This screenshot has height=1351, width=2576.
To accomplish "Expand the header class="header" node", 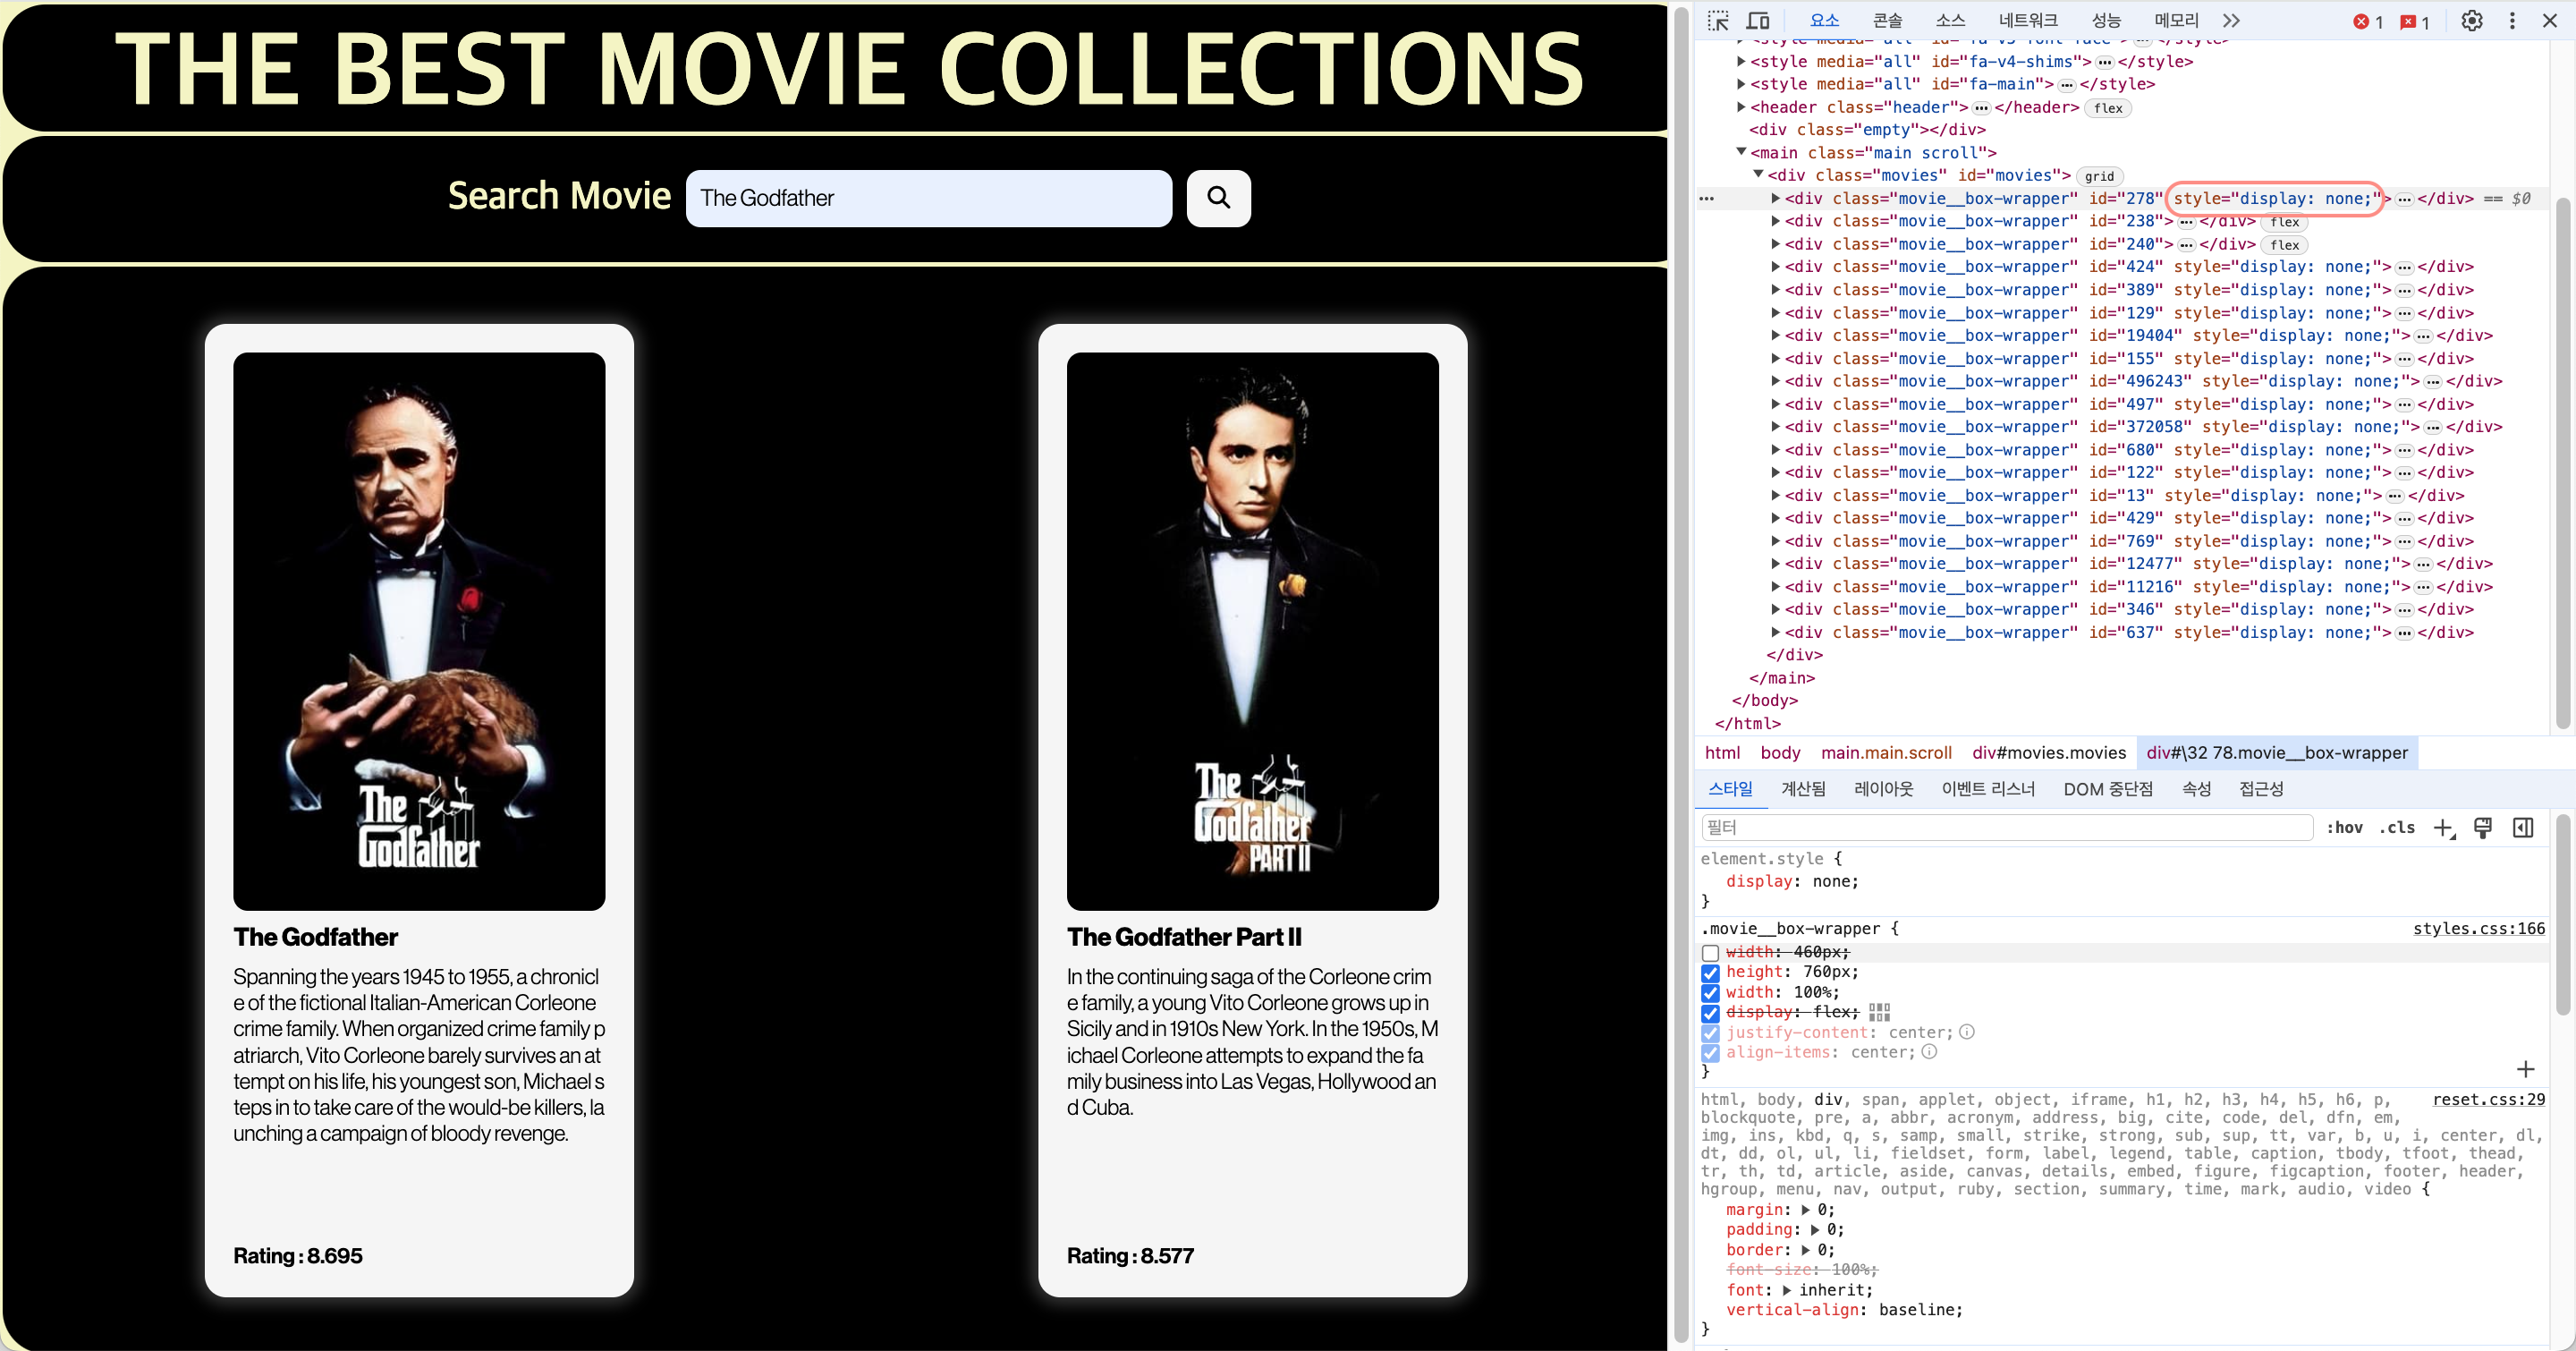I will point(1741,107).
